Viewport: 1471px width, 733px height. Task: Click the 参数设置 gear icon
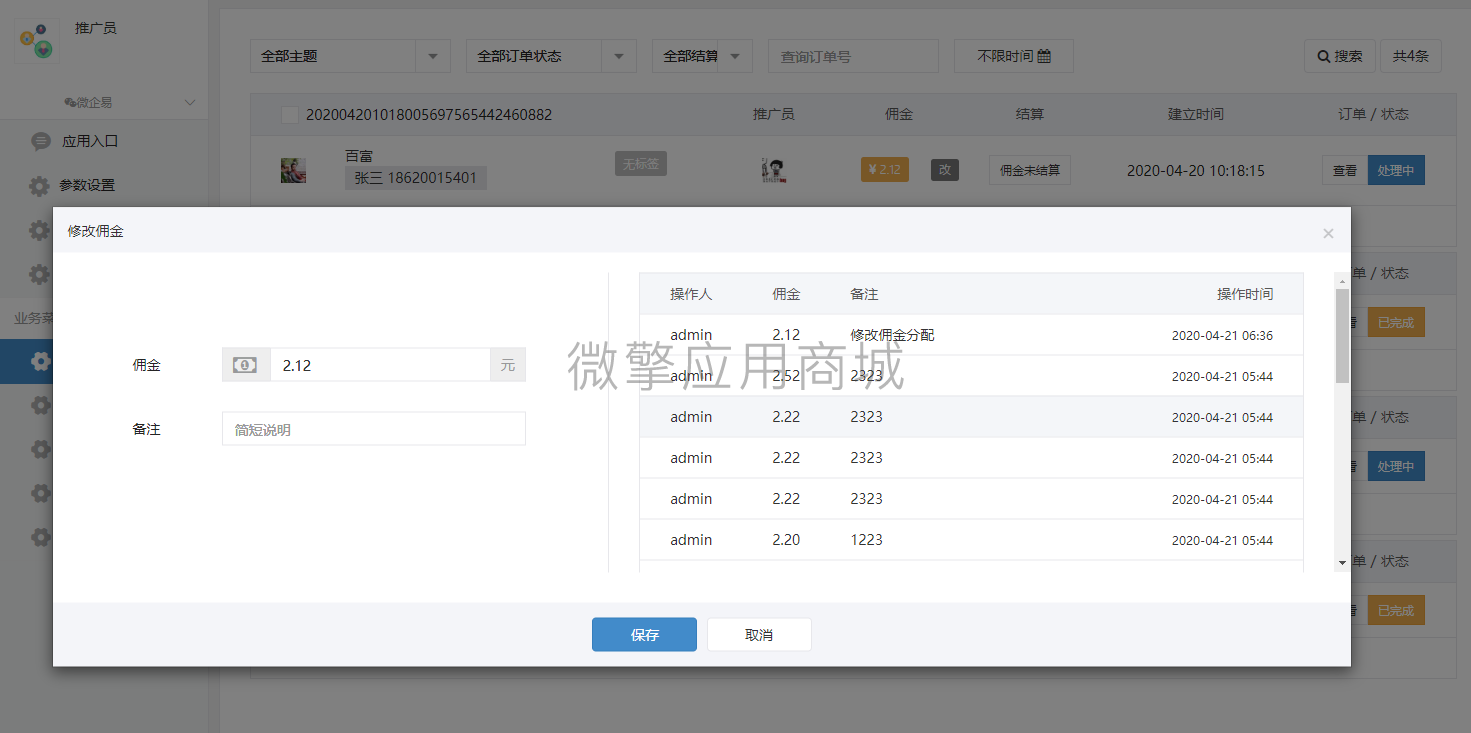click(39, 185)
